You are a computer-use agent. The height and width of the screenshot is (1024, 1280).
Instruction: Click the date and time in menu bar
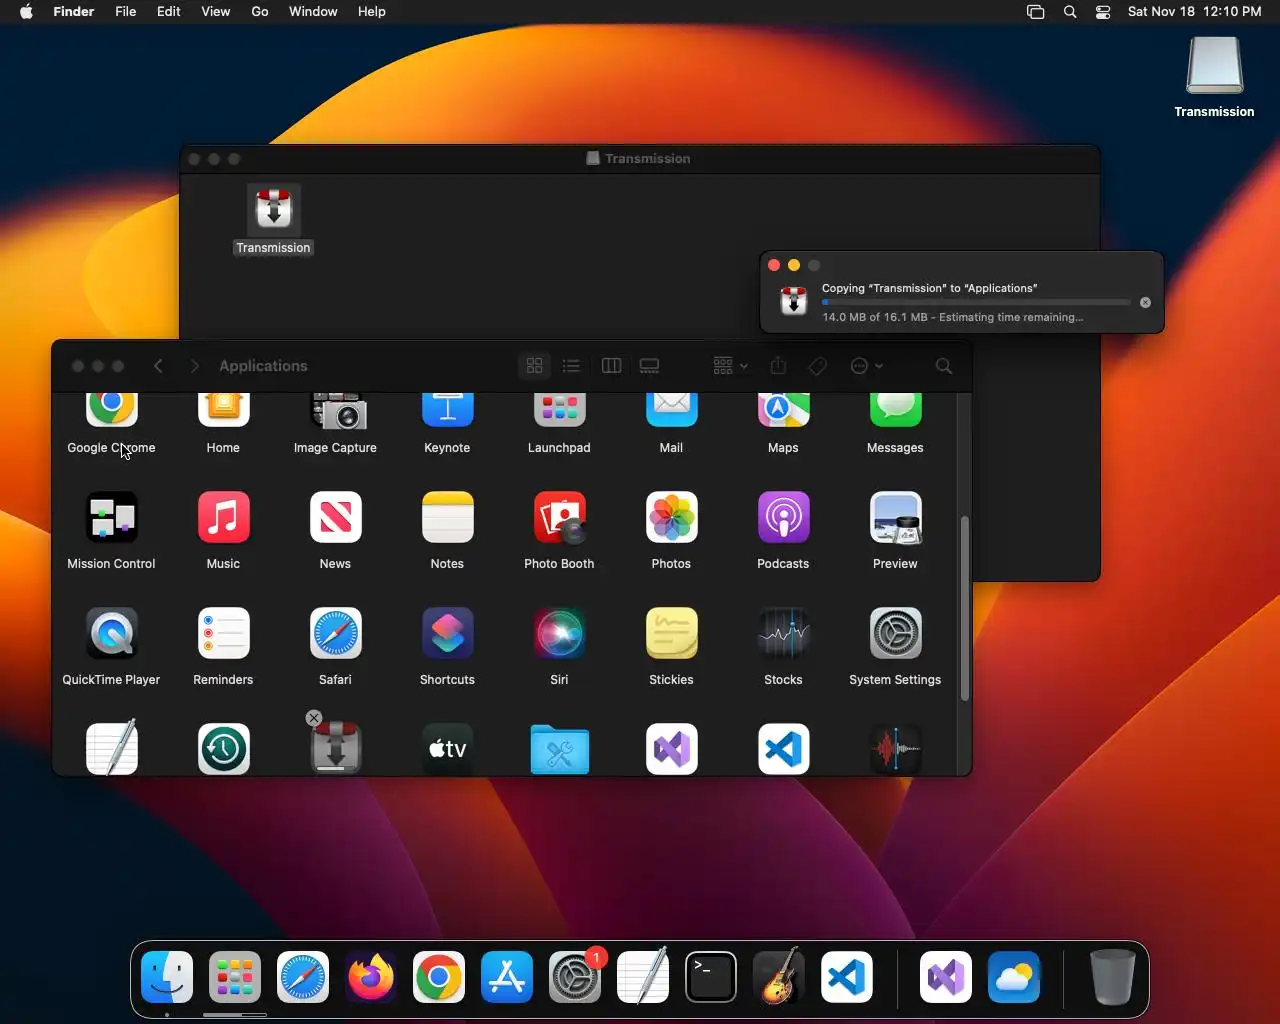1194,12
